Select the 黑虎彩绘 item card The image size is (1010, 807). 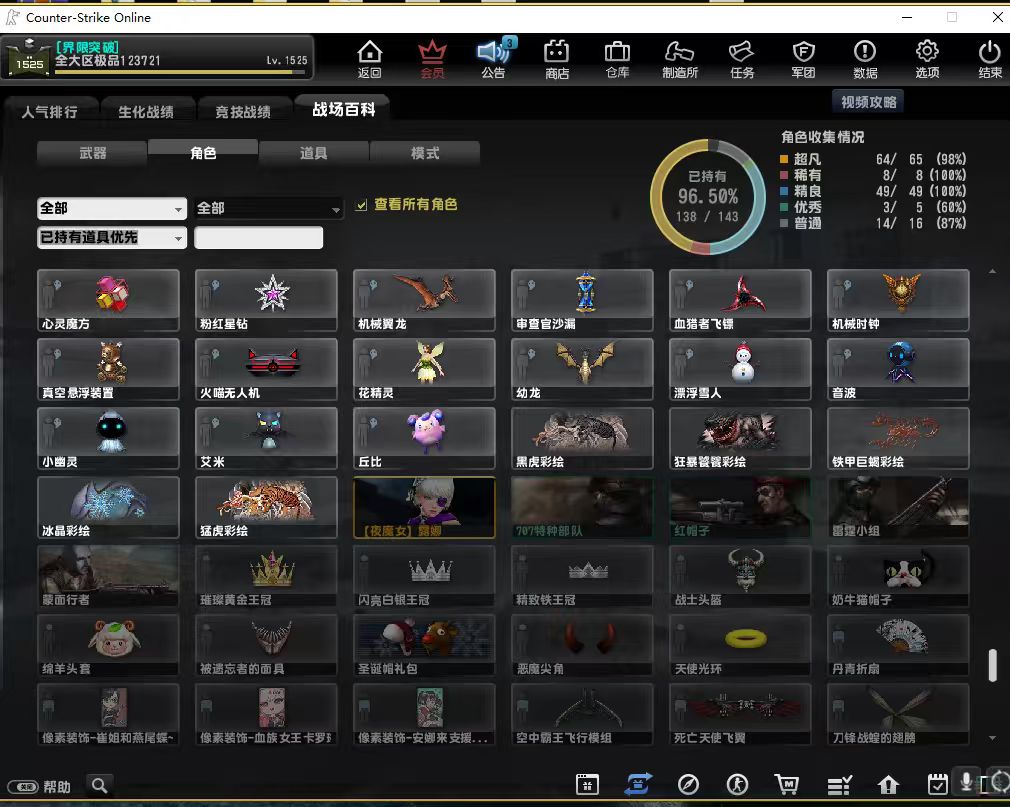click(582, 438)
